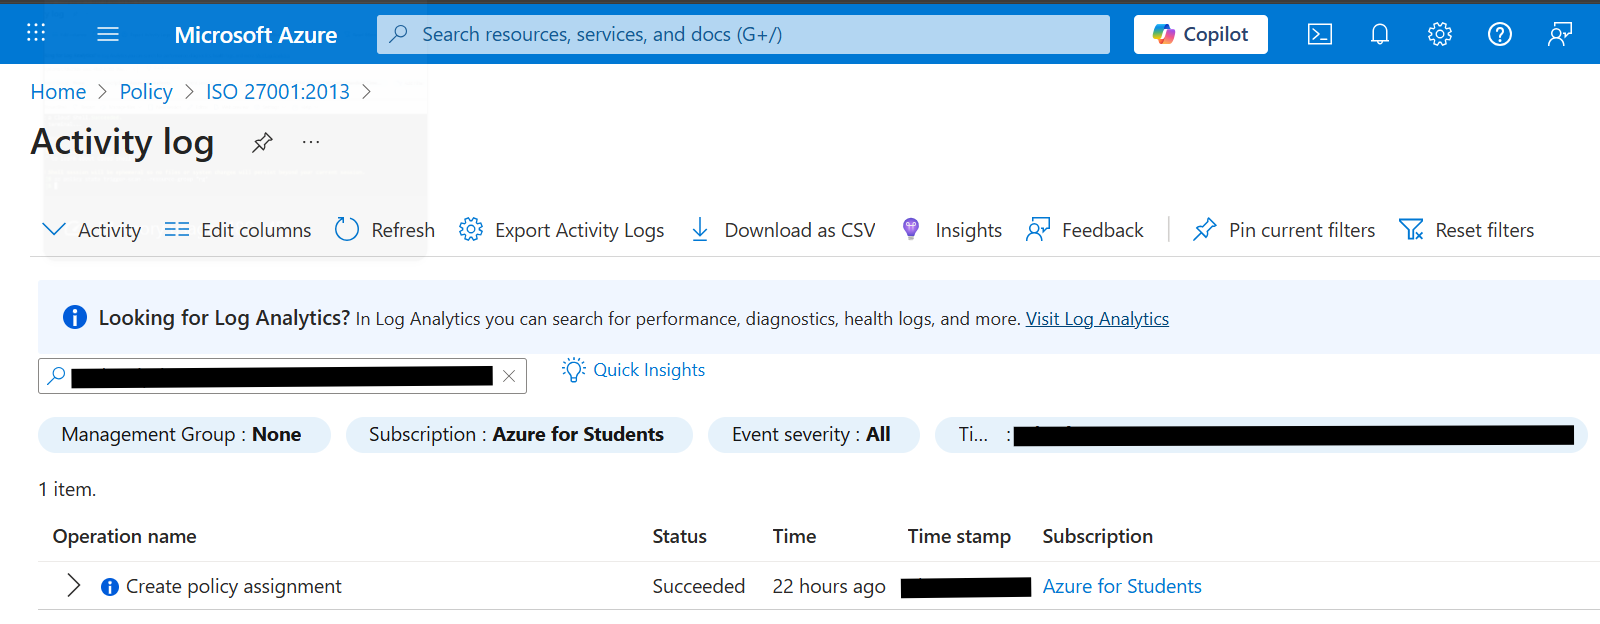Open Quick Insights
The width and height of the screenshot is (1600, 624).
coord(634,370)
